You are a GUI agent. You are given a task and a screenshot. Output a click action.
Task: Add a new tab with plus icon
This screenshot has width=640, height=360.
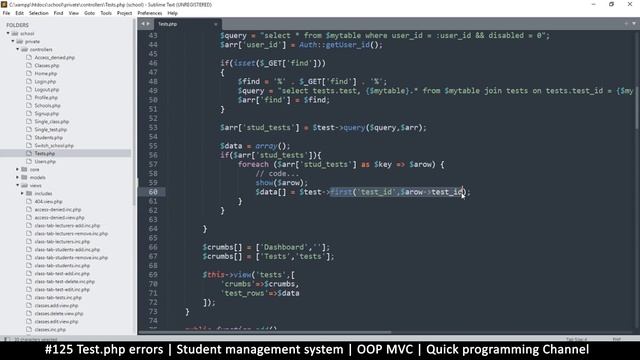626,24
